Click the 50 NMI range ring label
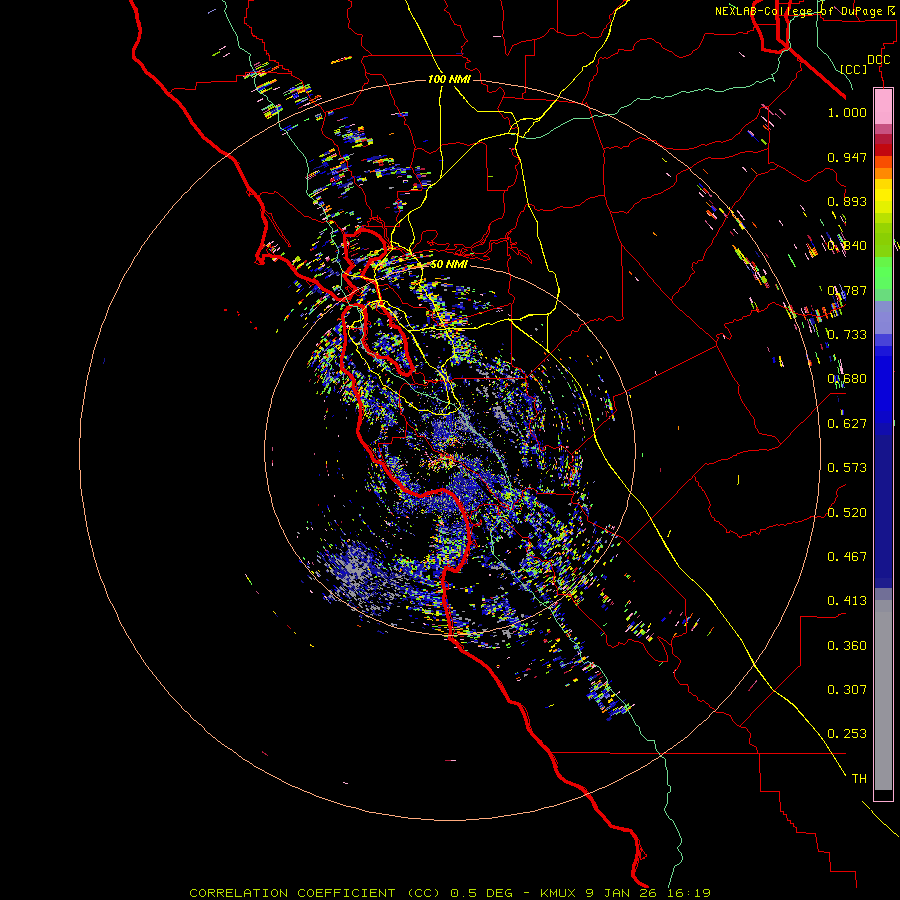 (449, 264)
